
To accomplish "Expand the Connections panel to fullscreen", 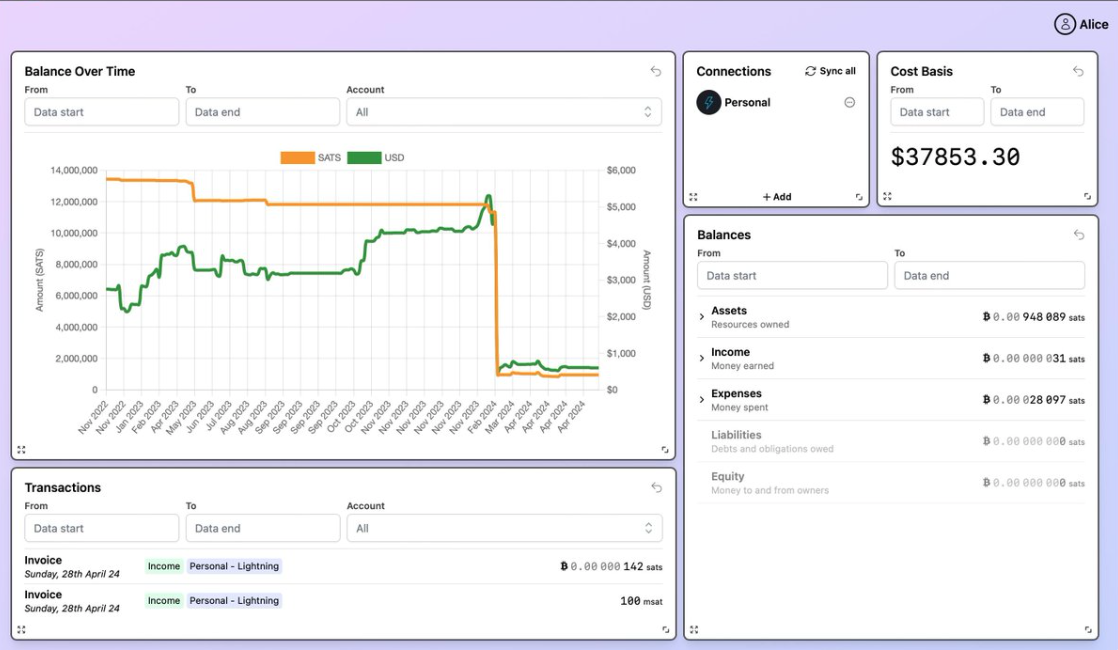I will (693, 197).
